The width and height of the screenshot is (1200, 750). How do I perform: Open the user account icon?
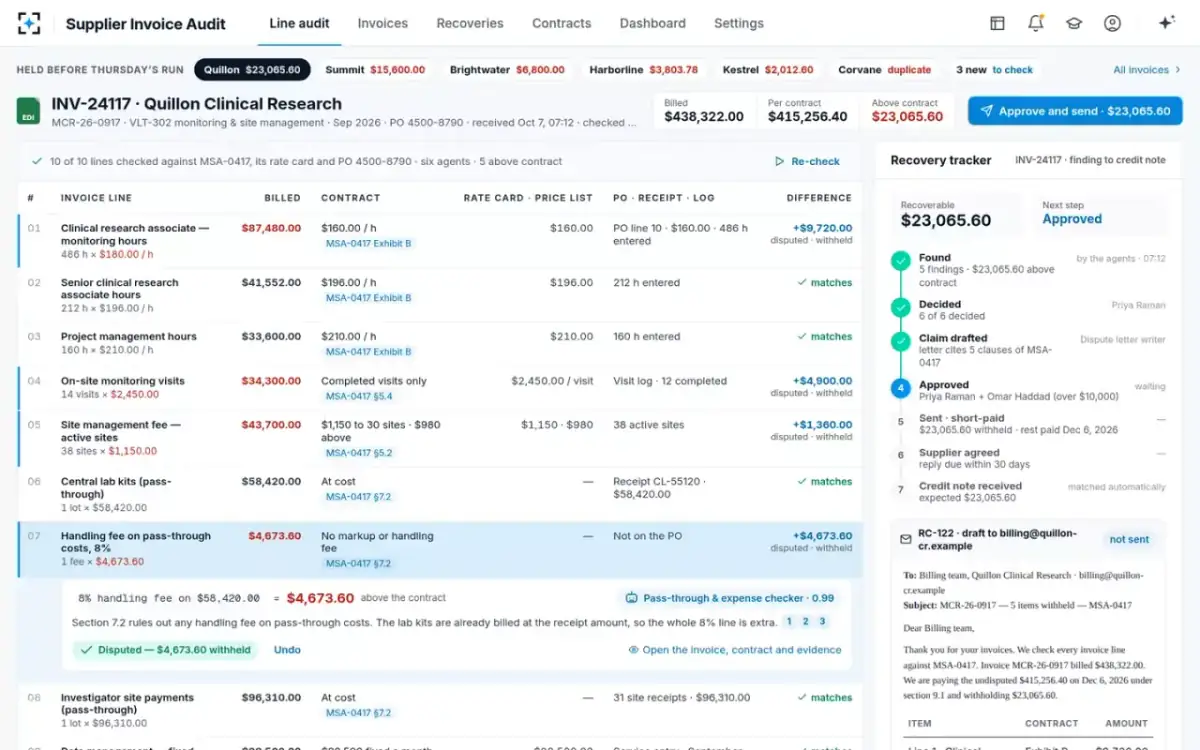1112,23
